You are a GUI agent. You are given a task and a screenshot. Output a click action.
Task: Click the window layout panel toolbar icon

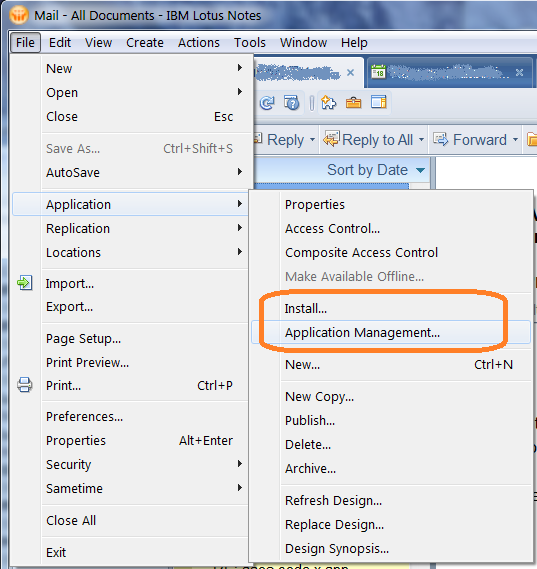pyautogui.click(x=378, y=102)
